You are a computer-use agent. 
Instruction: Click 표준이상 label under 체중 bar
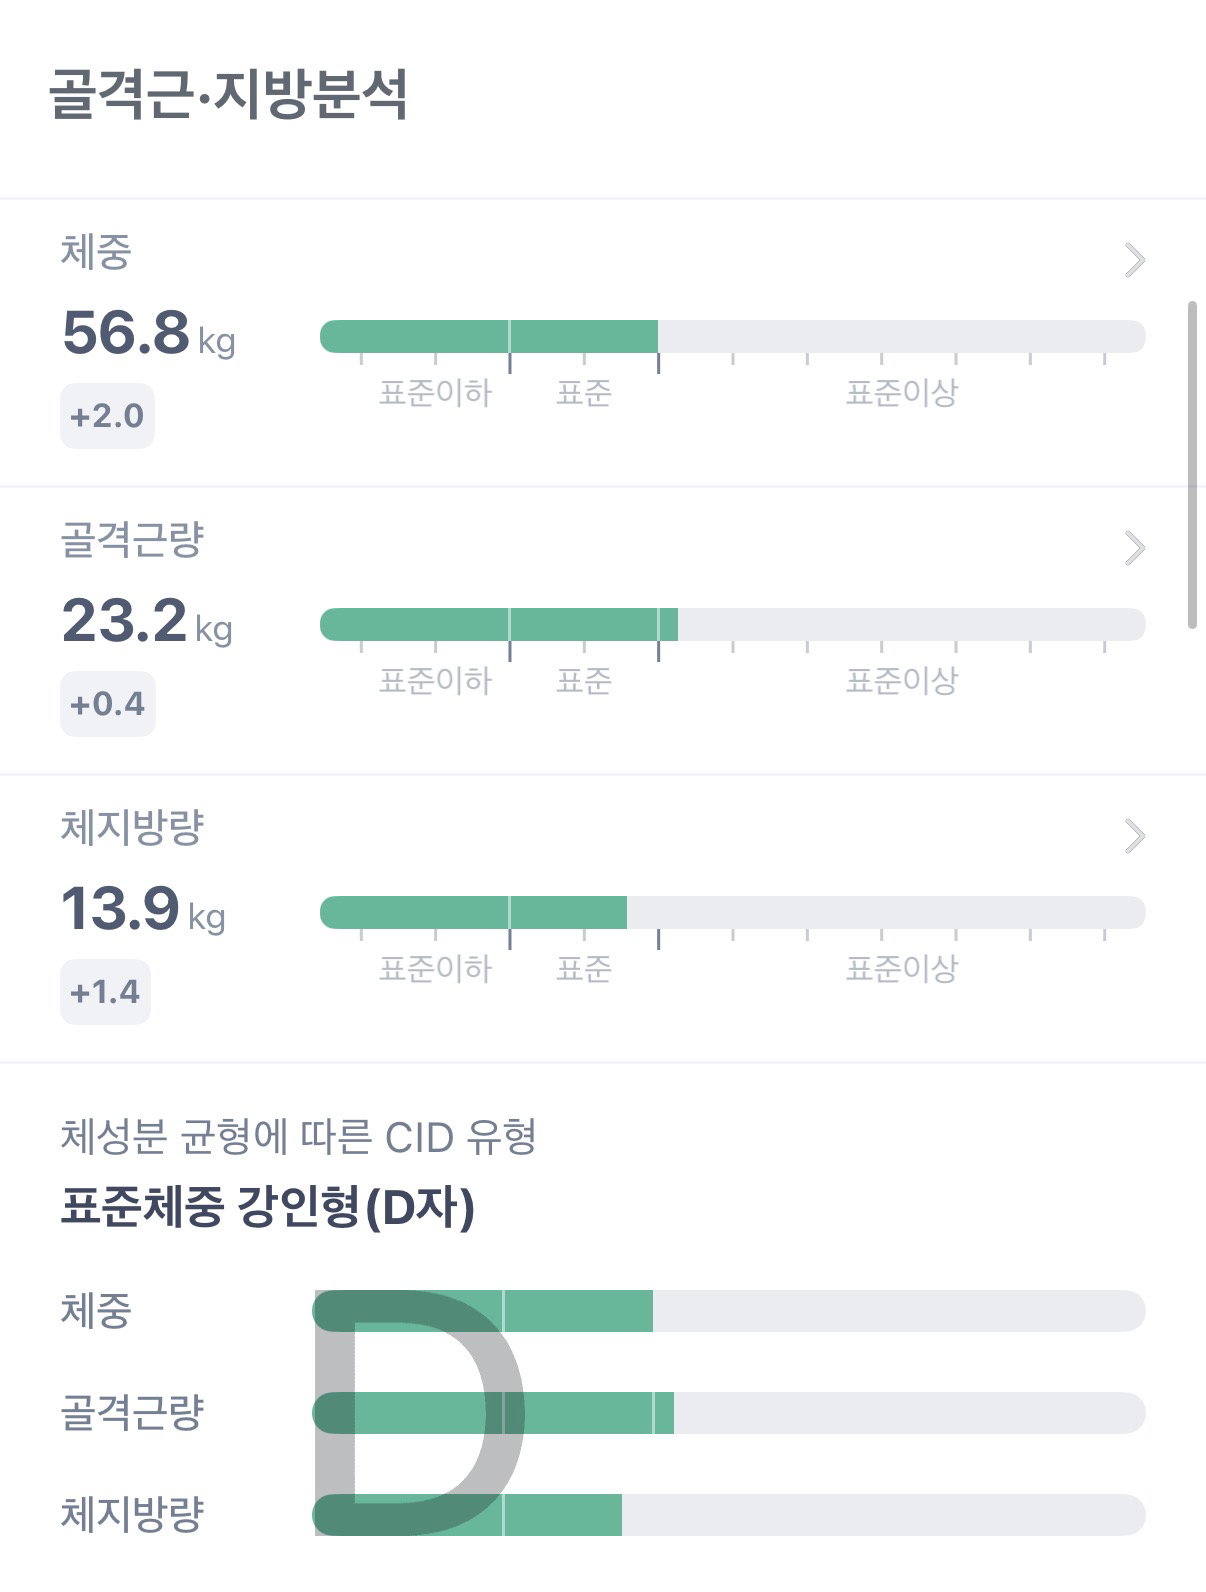(x=902, y=392)
